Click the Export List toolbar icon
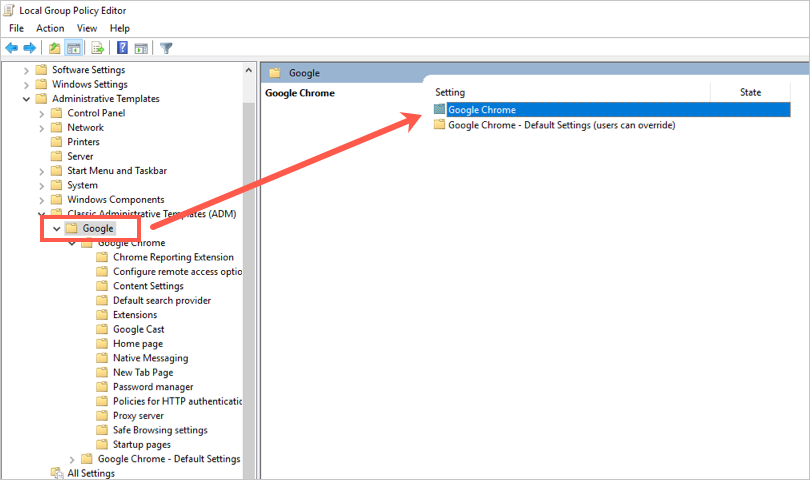 tap(98, 47)
